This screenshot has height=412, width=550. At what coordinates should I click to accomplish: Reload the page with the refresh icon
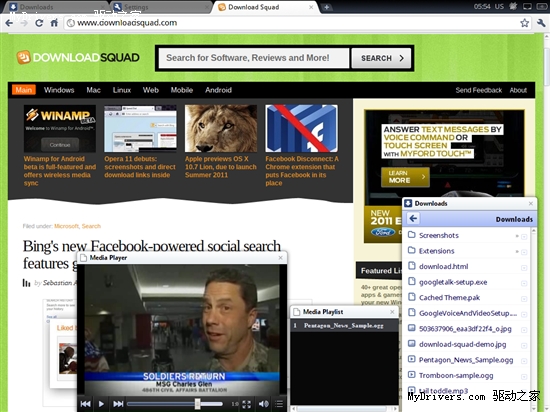point(39,23)
